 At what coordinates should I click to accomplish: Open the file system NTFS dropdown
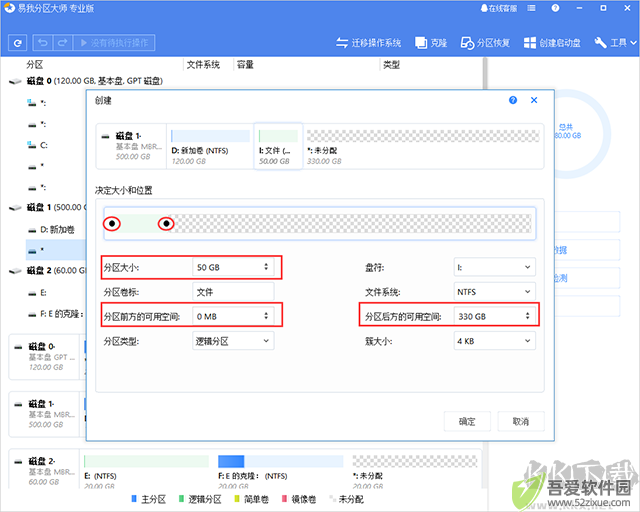coord(495,292)
